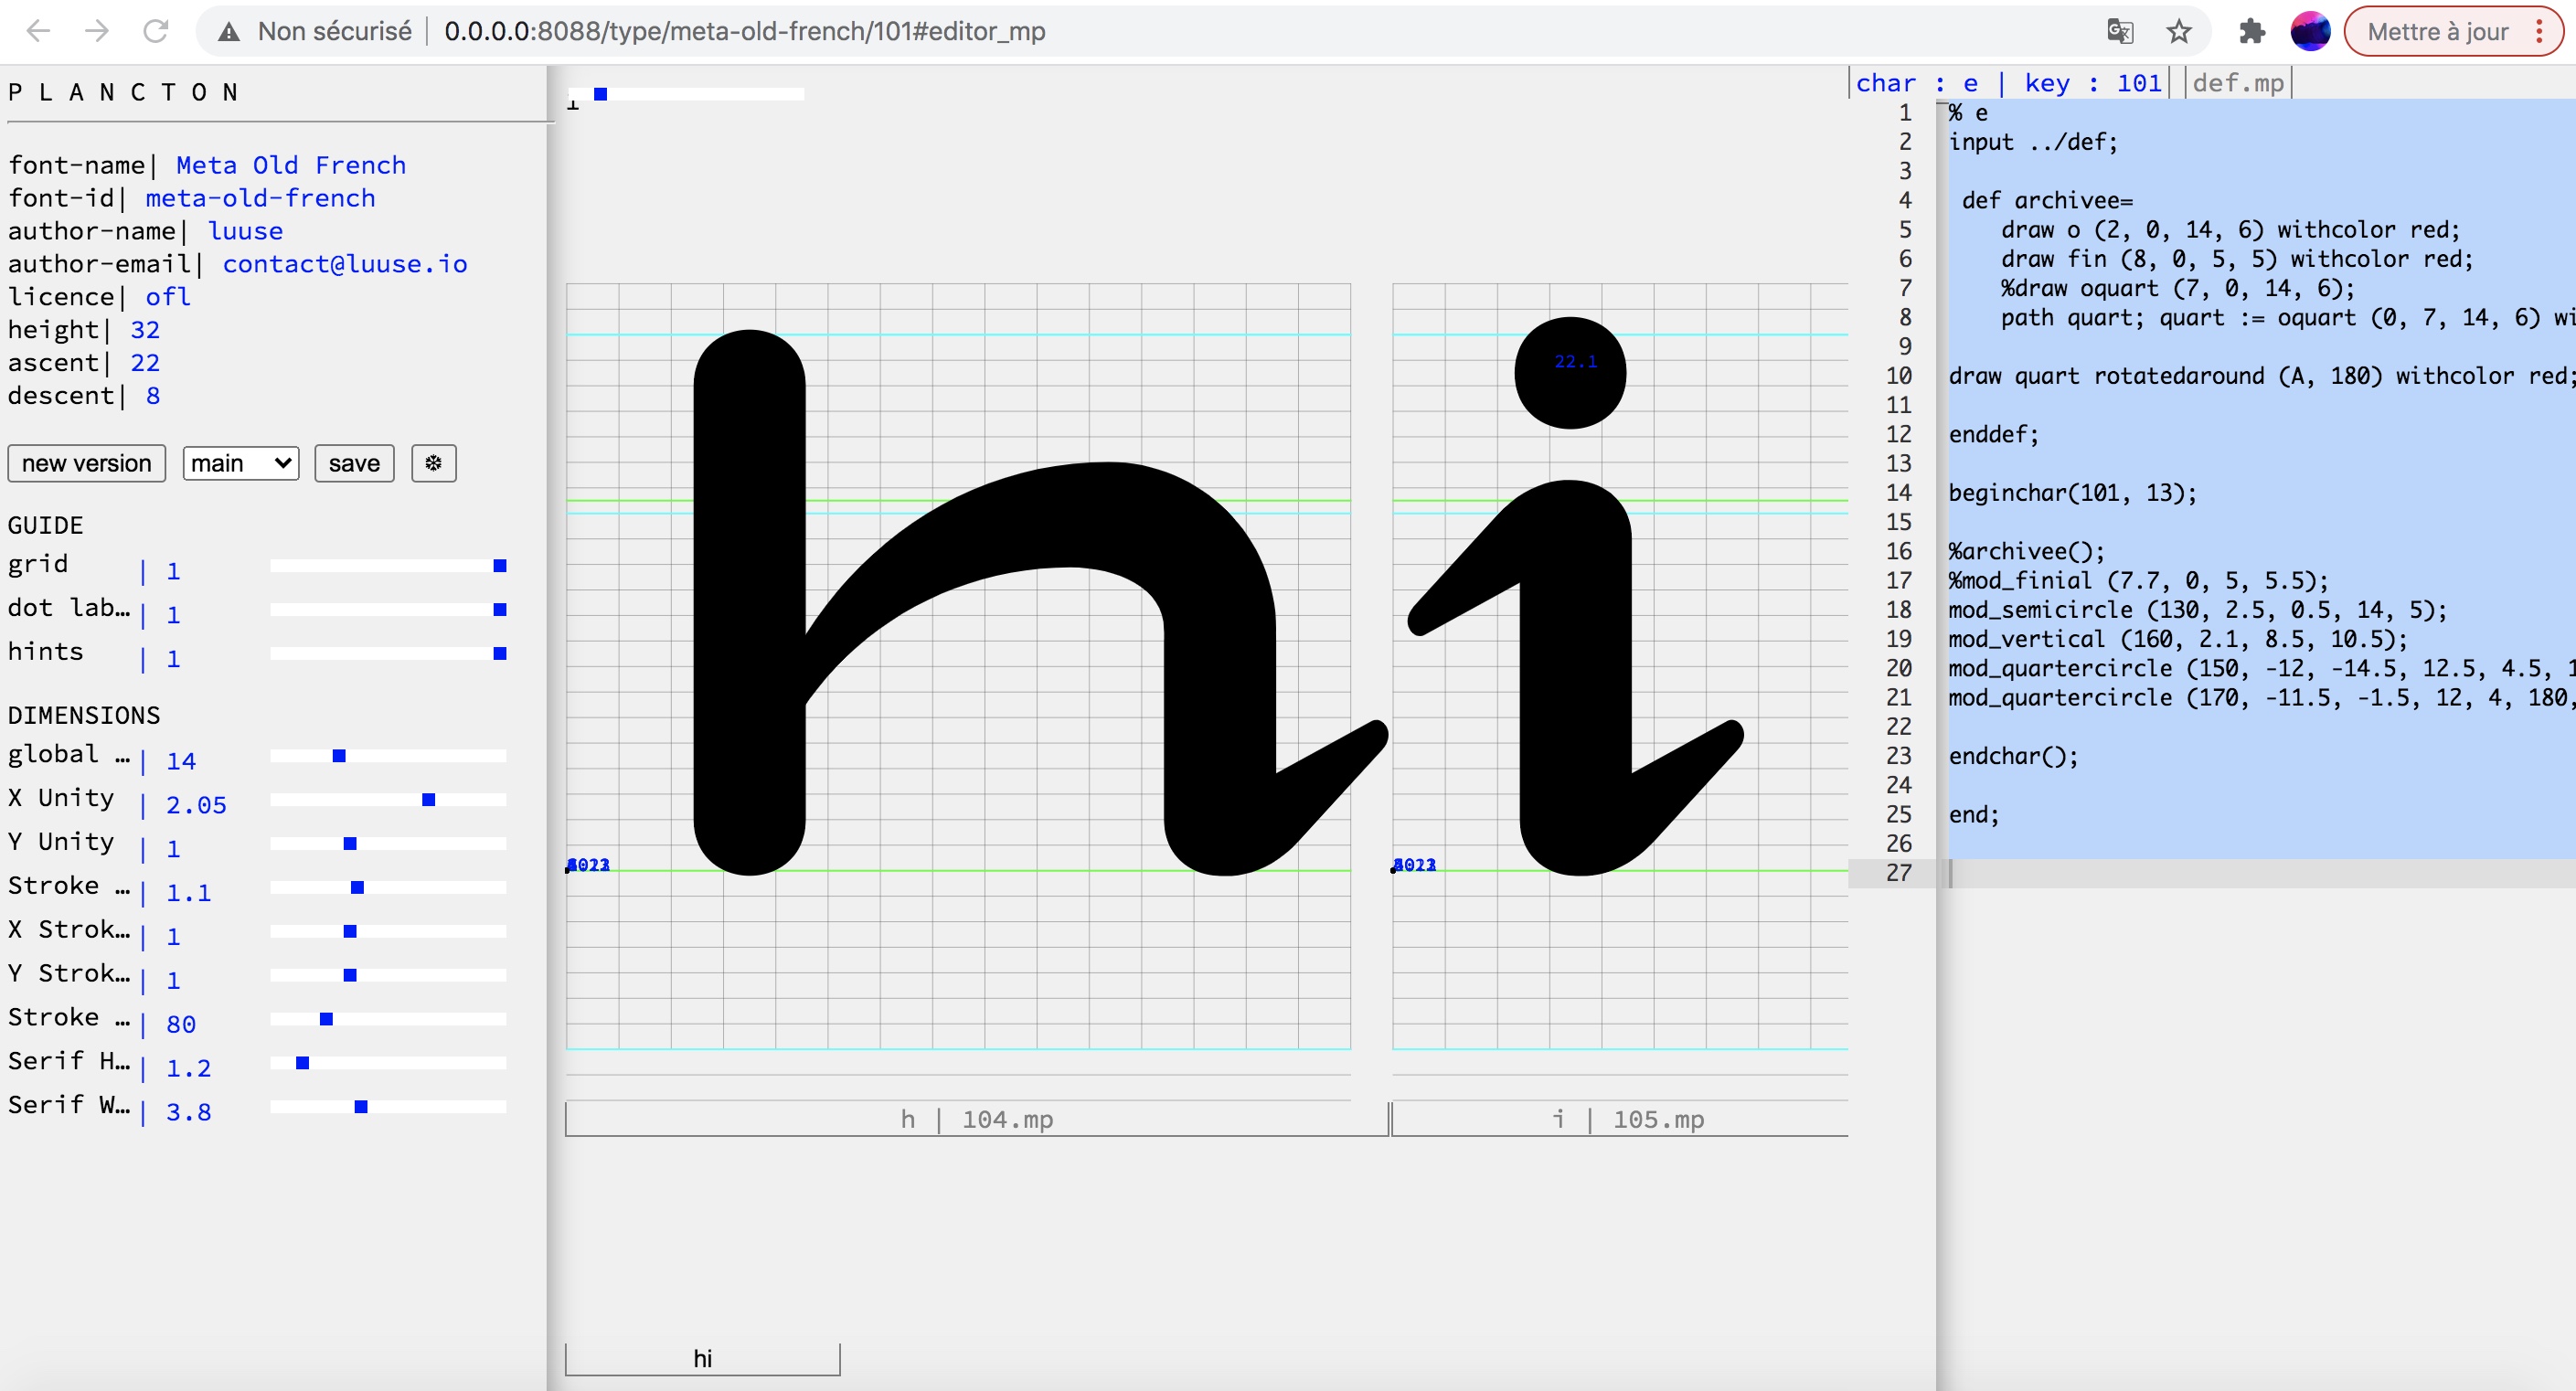Switch to the def.mp tab
2576x1391 pixels.
pos(2237,83)
